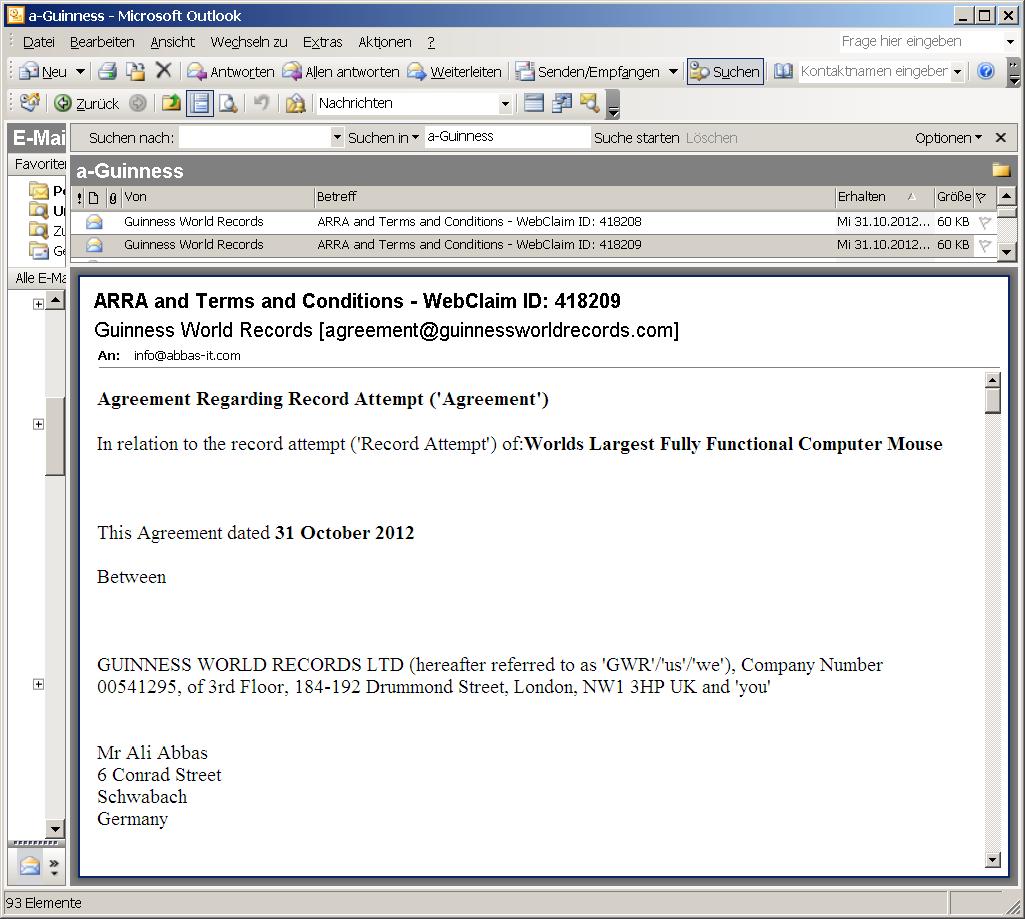Click the Outlook help question mark icon
1025x919 pixels.
[986, 71]
